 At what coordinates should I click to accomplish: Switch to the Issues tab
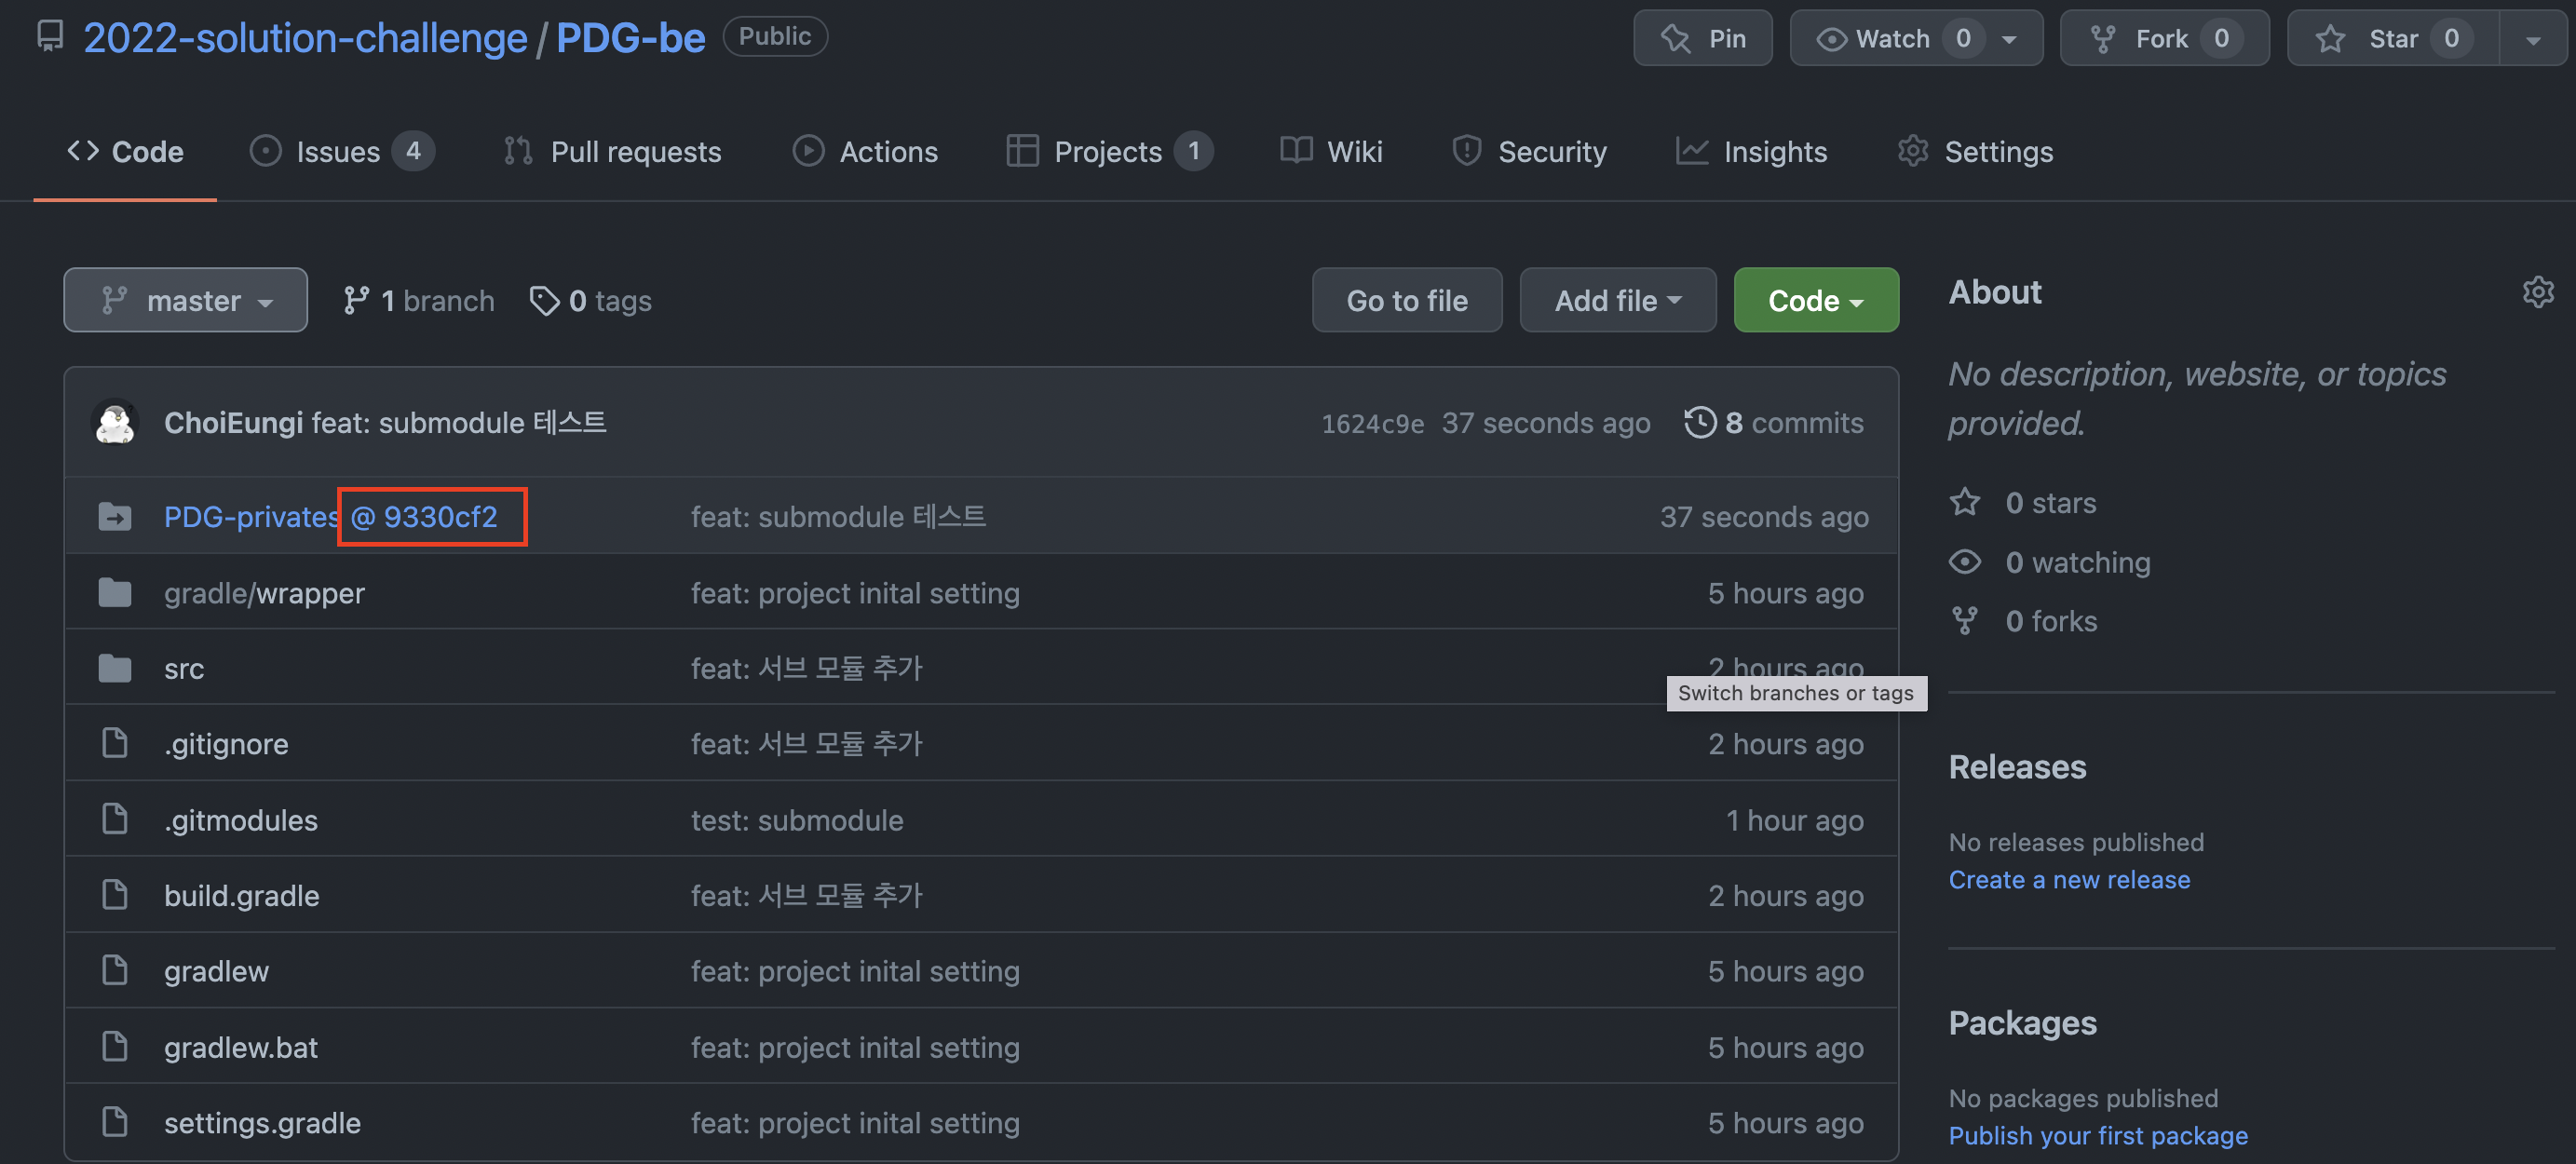(339, 152)
